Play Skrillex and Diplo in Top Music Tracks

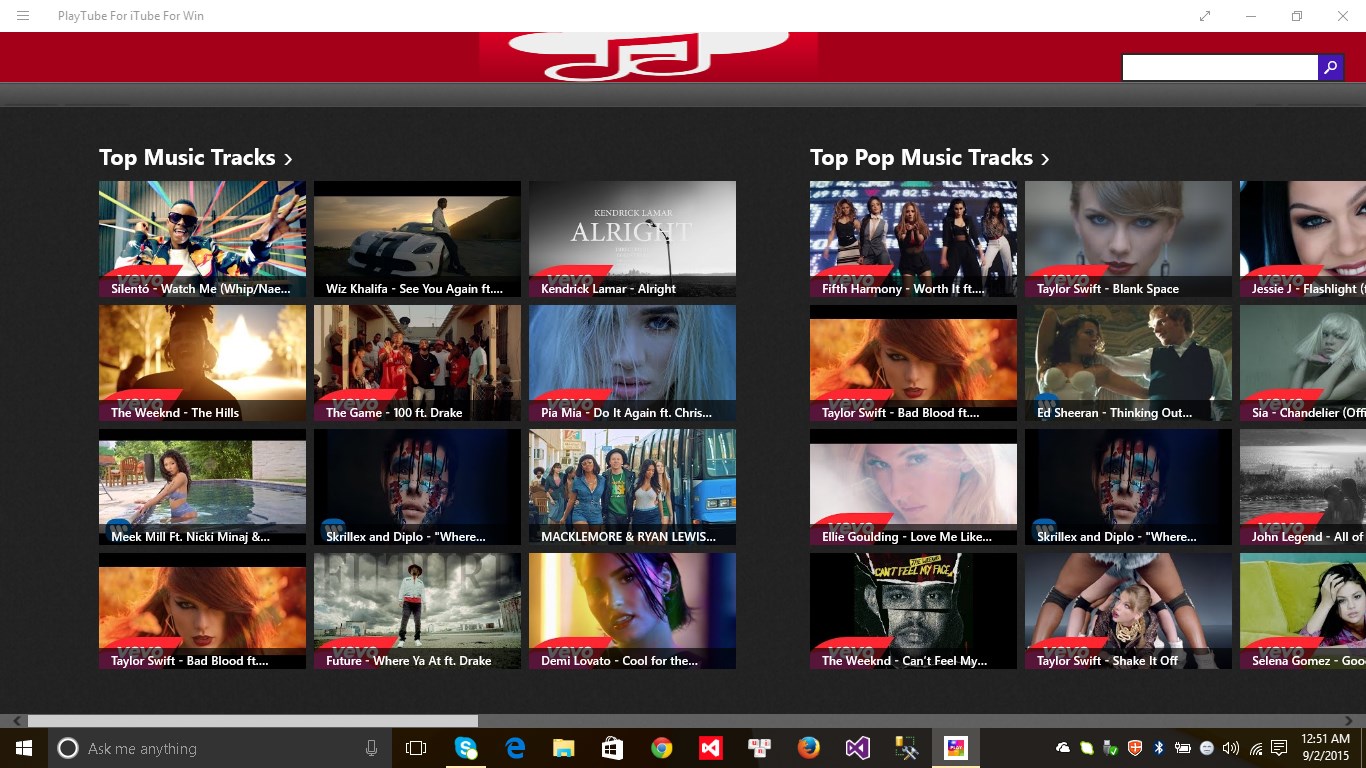417,487
